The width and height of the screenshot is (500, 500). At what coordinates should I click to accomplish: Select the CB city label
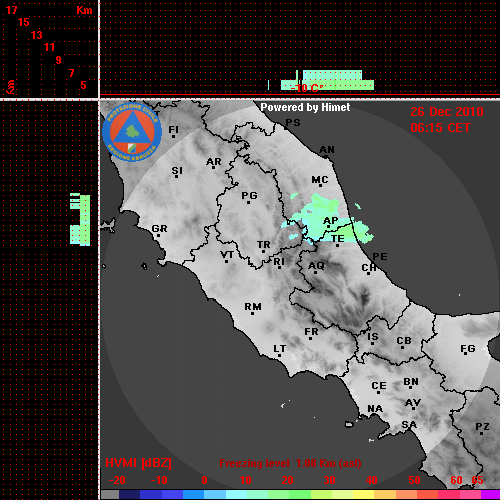404,341
